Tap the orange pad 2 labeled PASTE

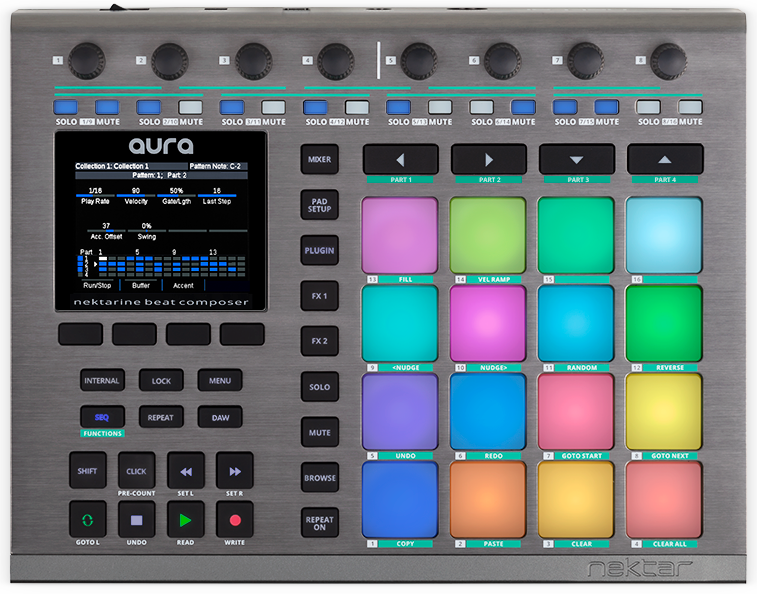coord(488,499)
